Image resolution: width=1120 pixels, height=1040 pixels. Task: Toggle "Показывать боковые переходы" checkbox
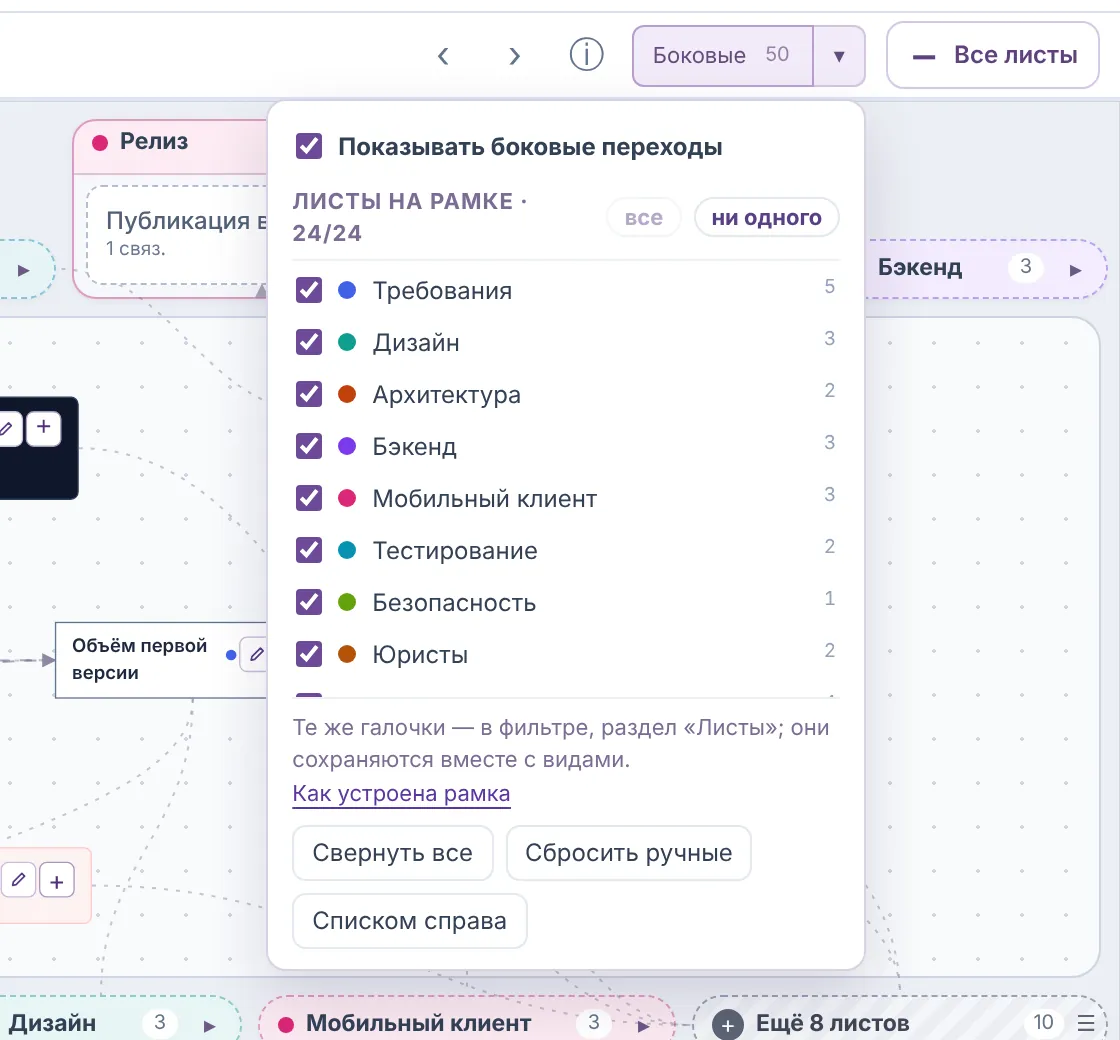[x=309, y=146]
